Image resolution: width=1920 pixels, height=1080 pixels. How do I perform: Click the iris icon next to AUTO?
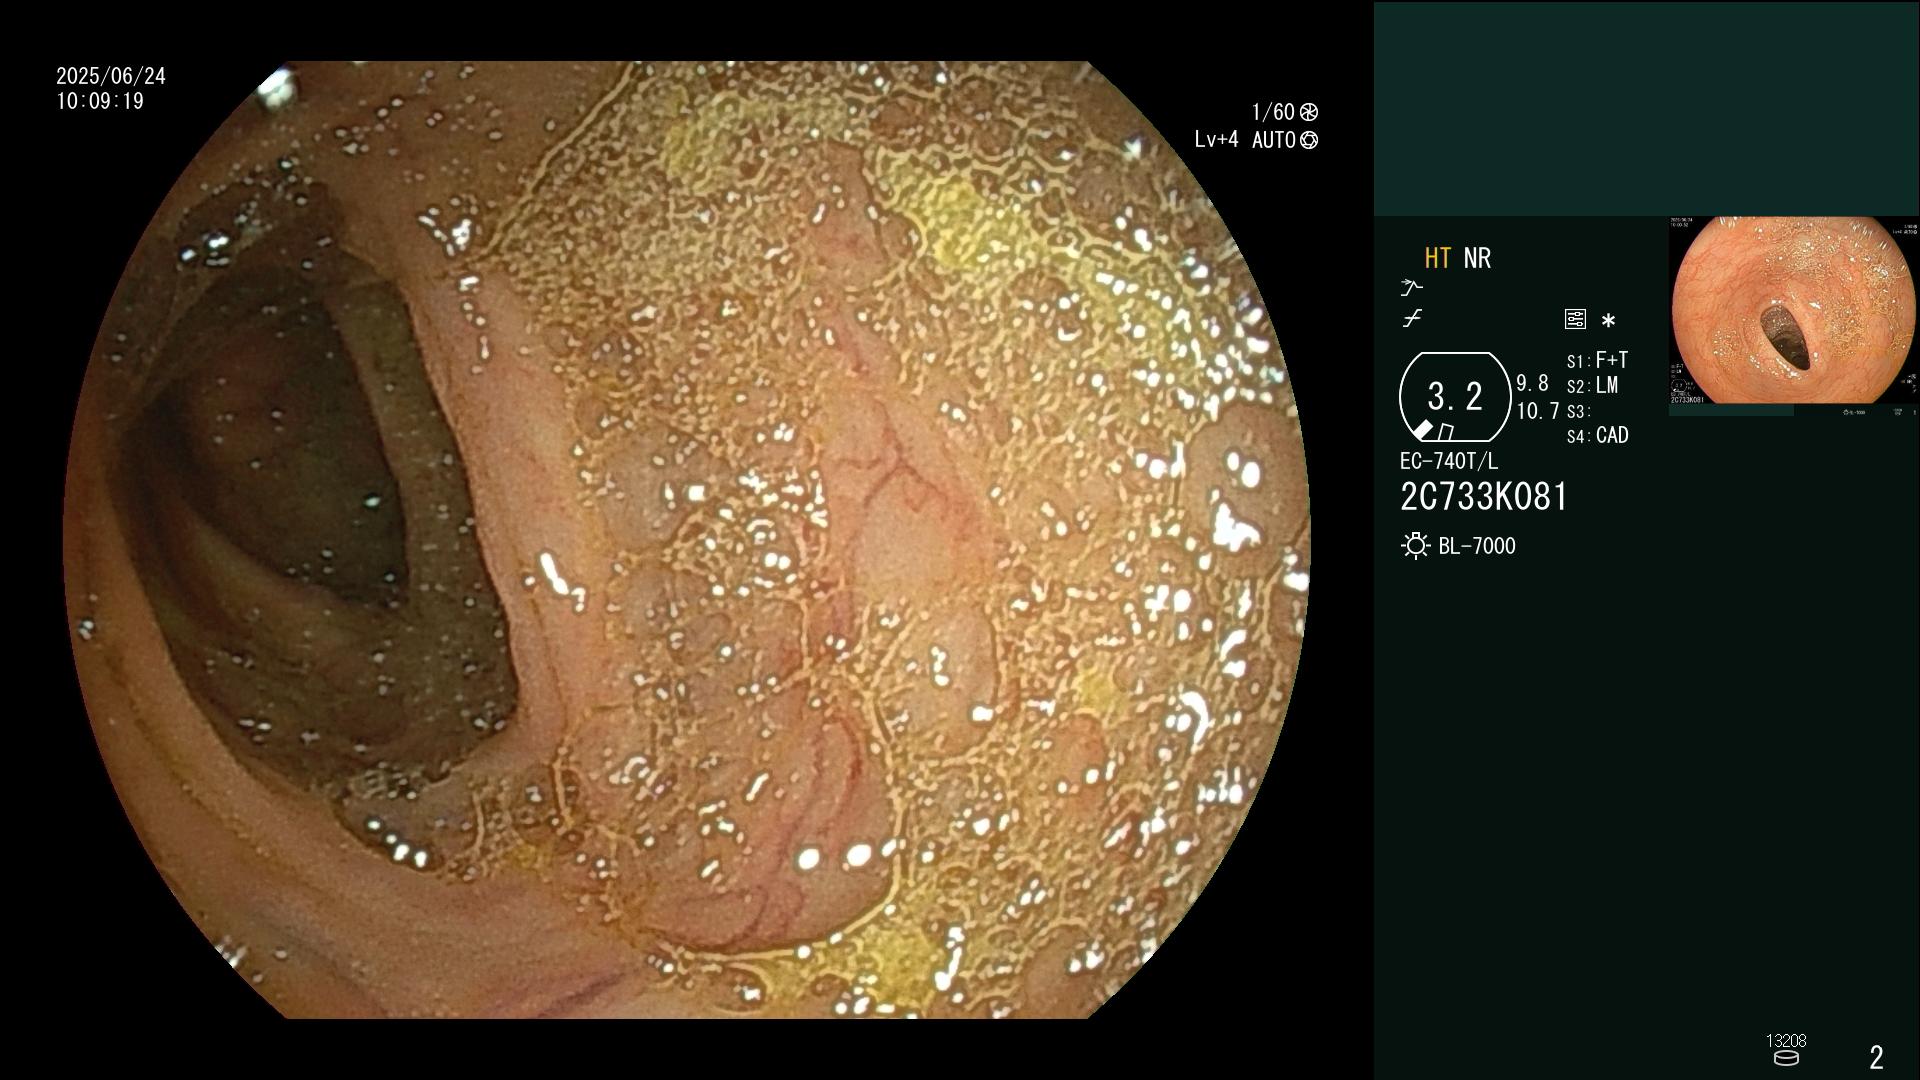pyautogui.click(x=1308, y=140)
